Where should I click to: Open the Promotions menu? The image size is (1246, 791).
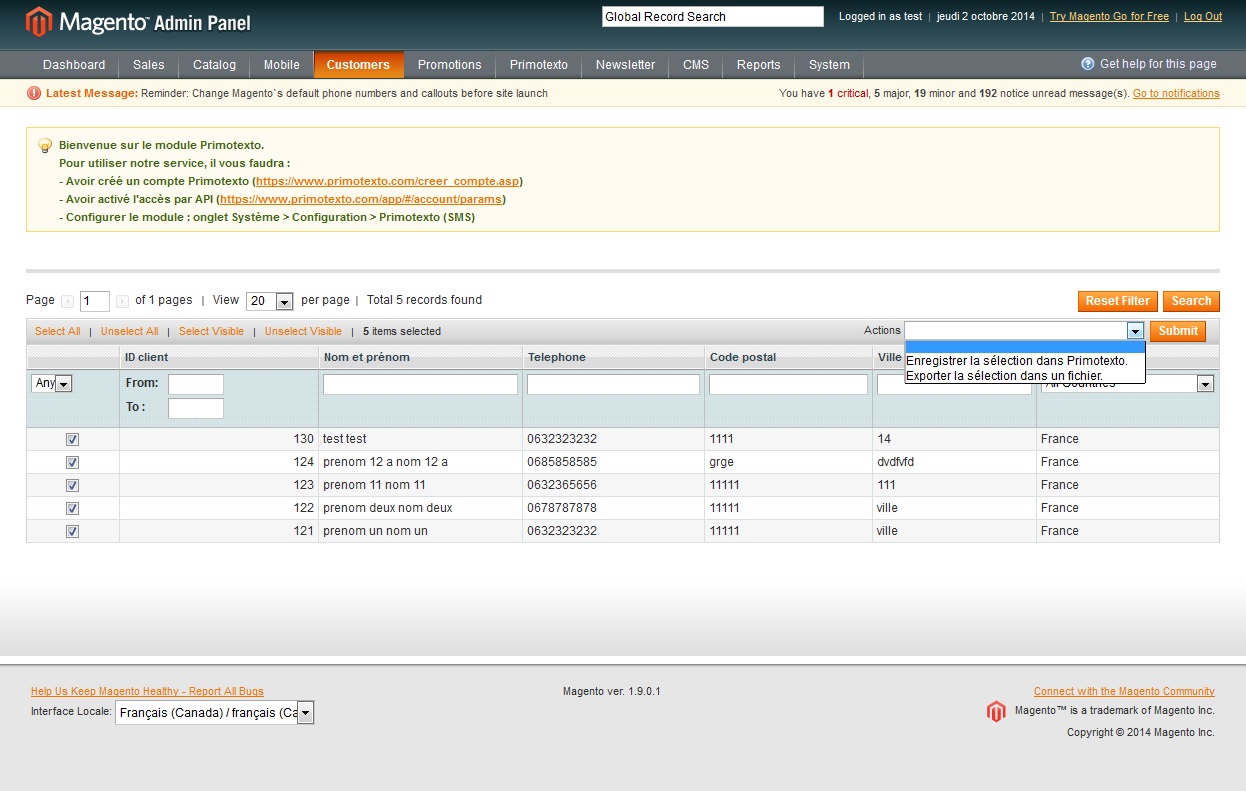(449, 65)
